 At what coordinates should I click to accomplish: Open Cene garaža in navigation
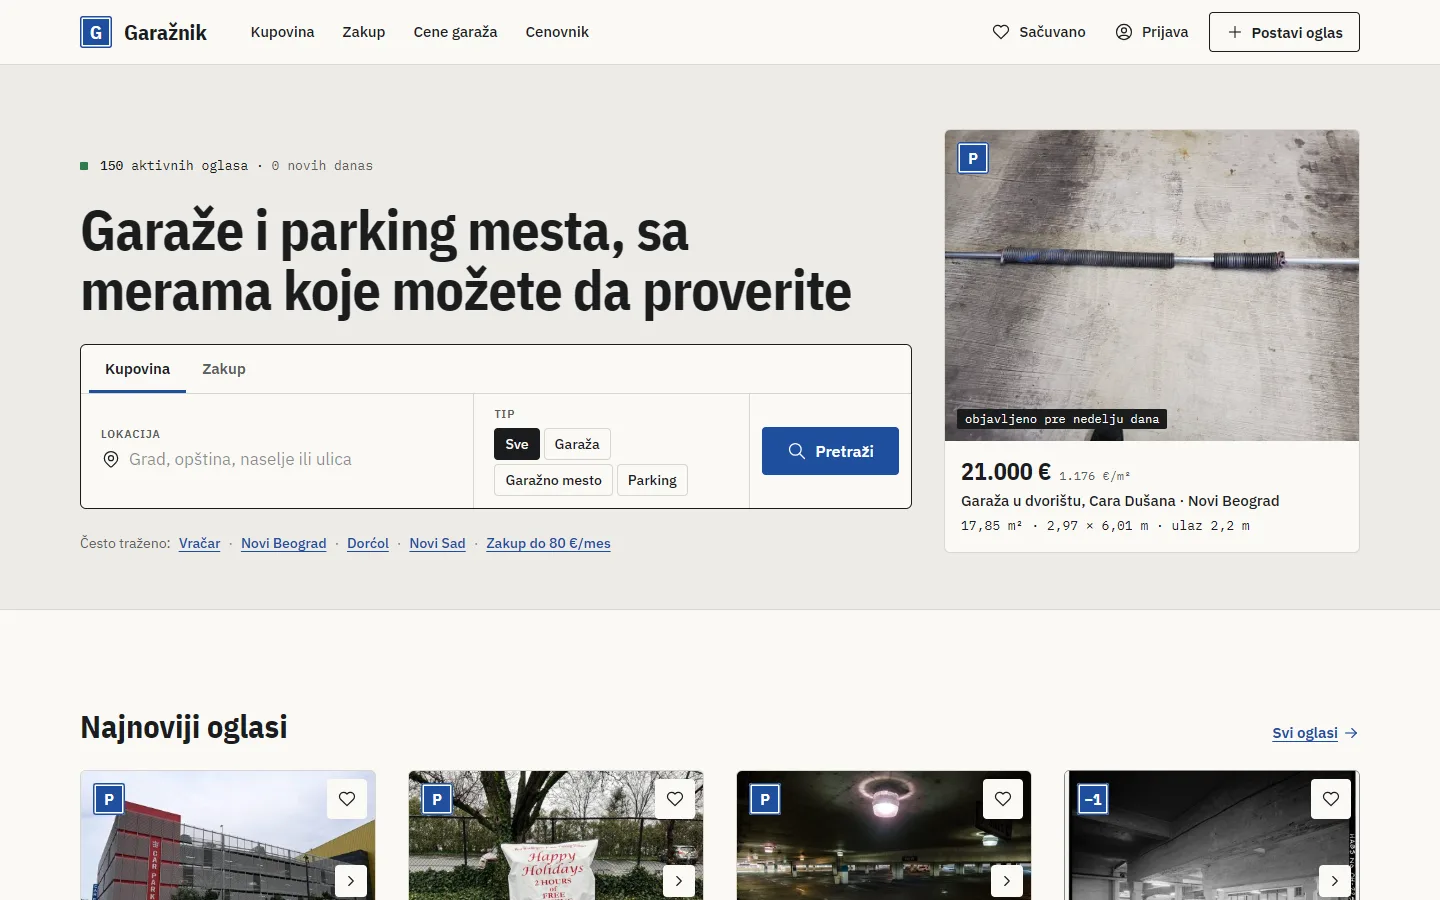(x=455, y=32)
